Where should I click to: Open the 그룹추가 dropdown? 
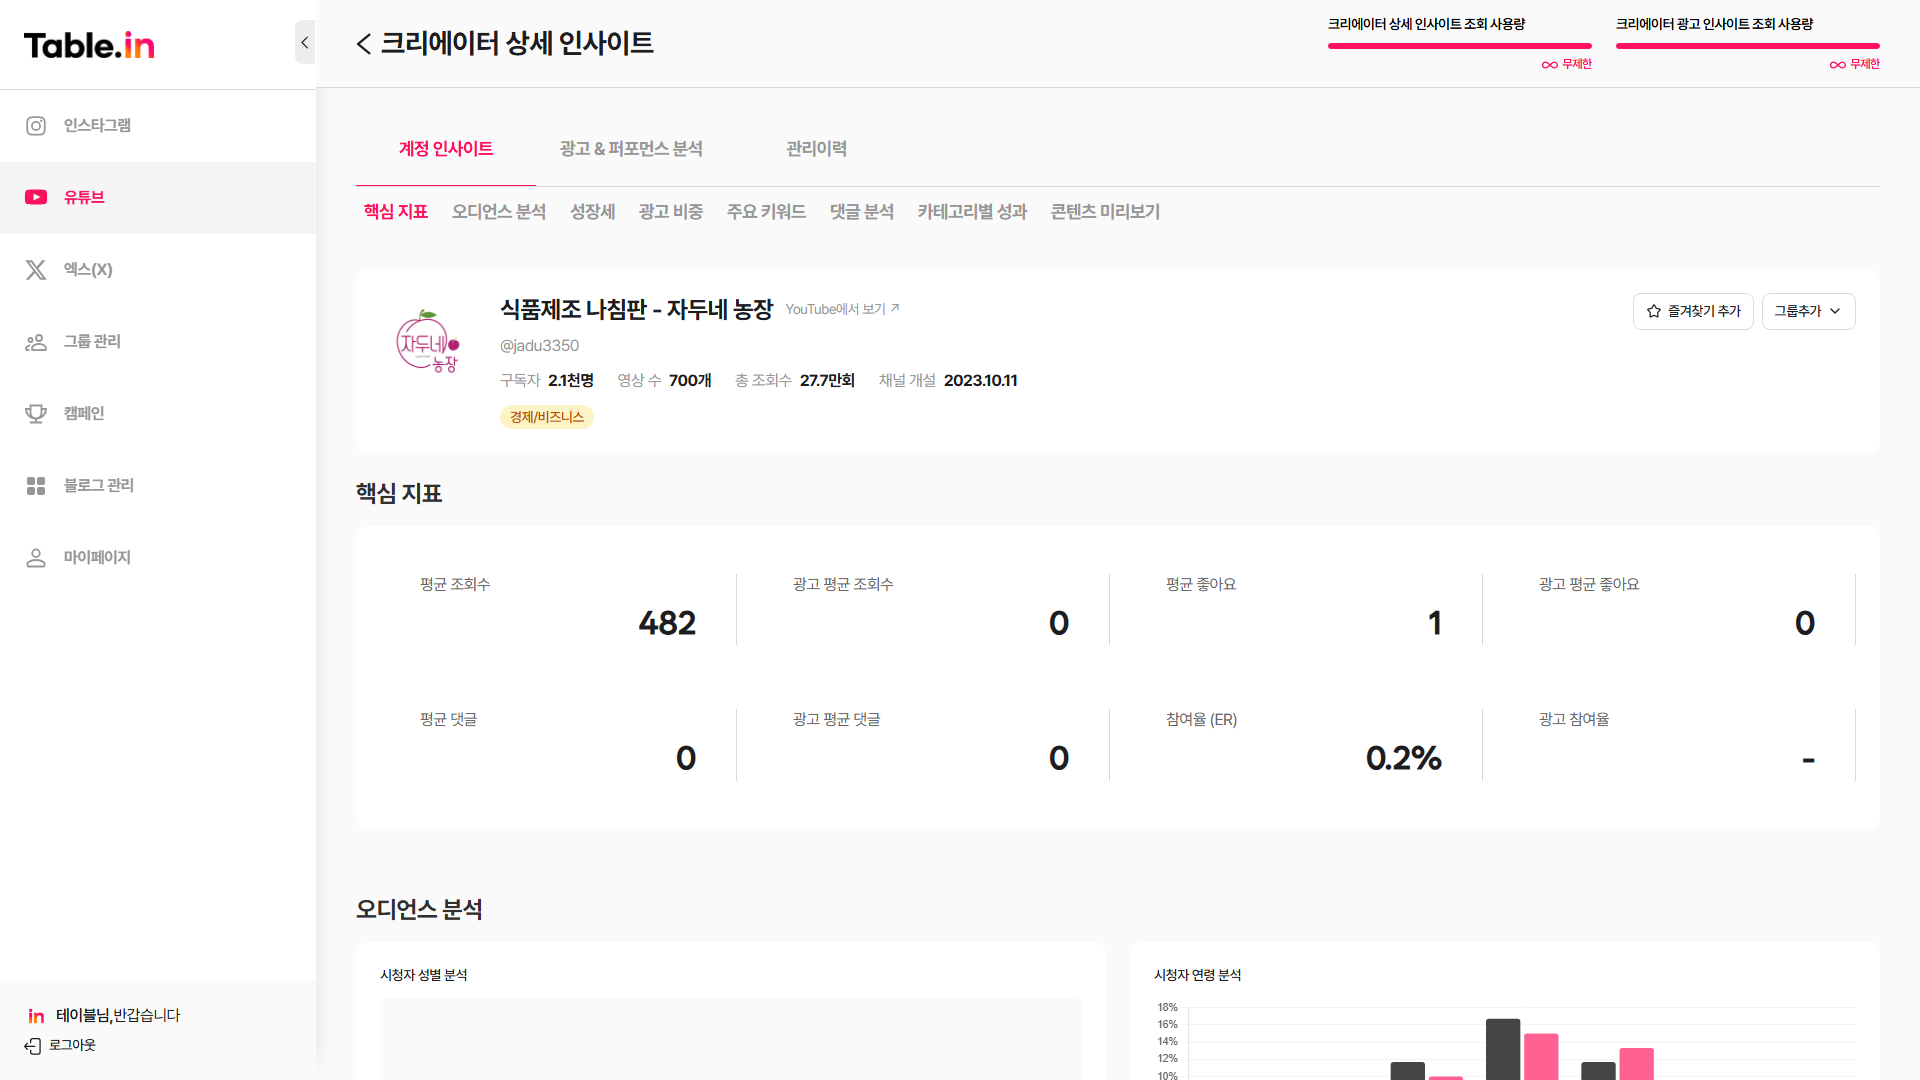click(x=1808, y=311)
